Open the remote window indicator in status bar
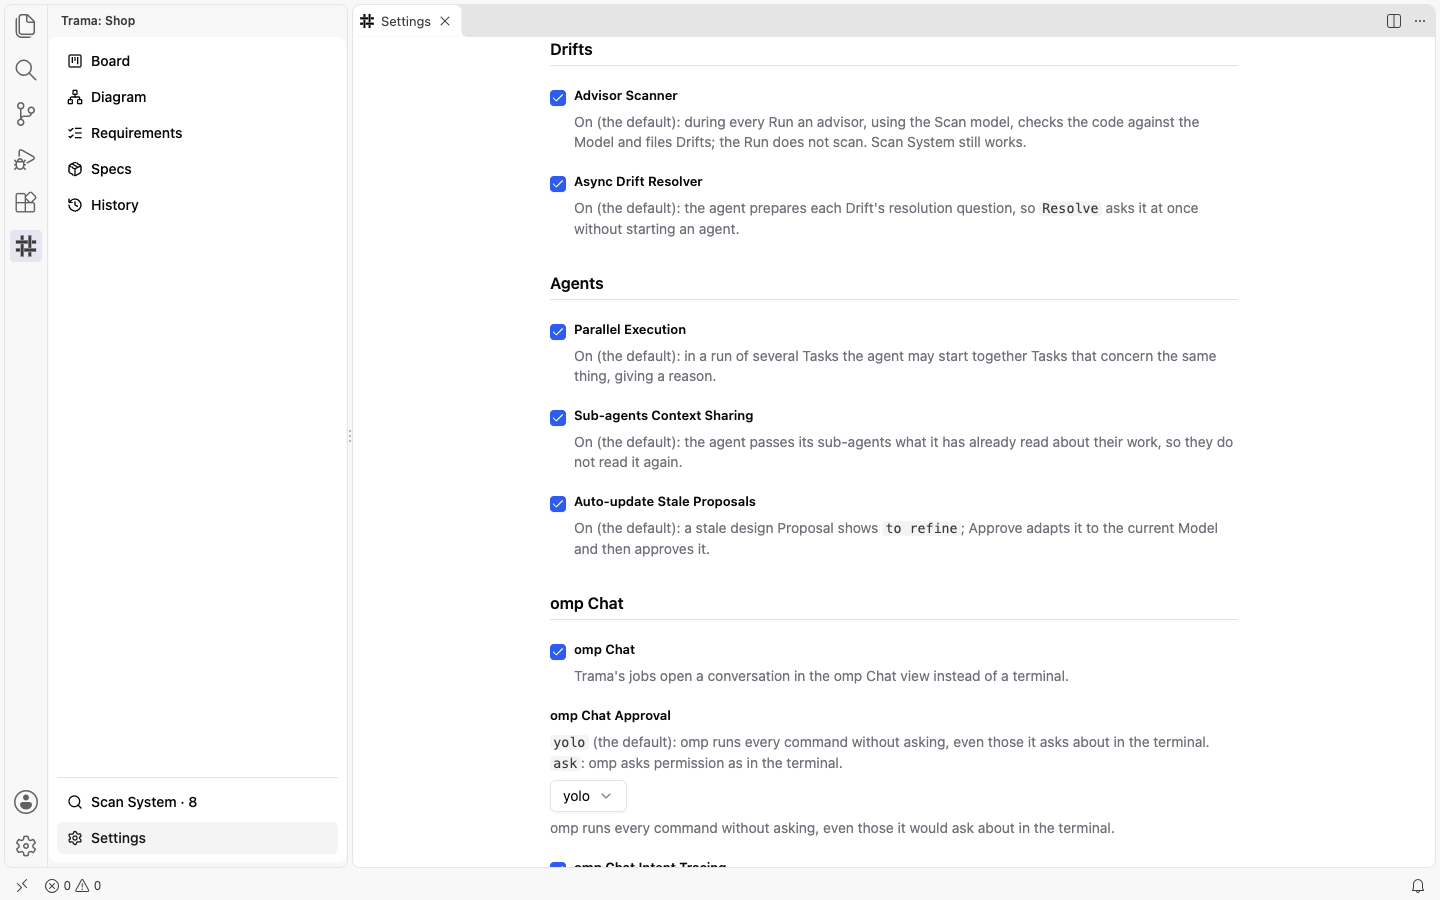The width and height of the screenshot is (1440, 900). click(x=22, y=886)
